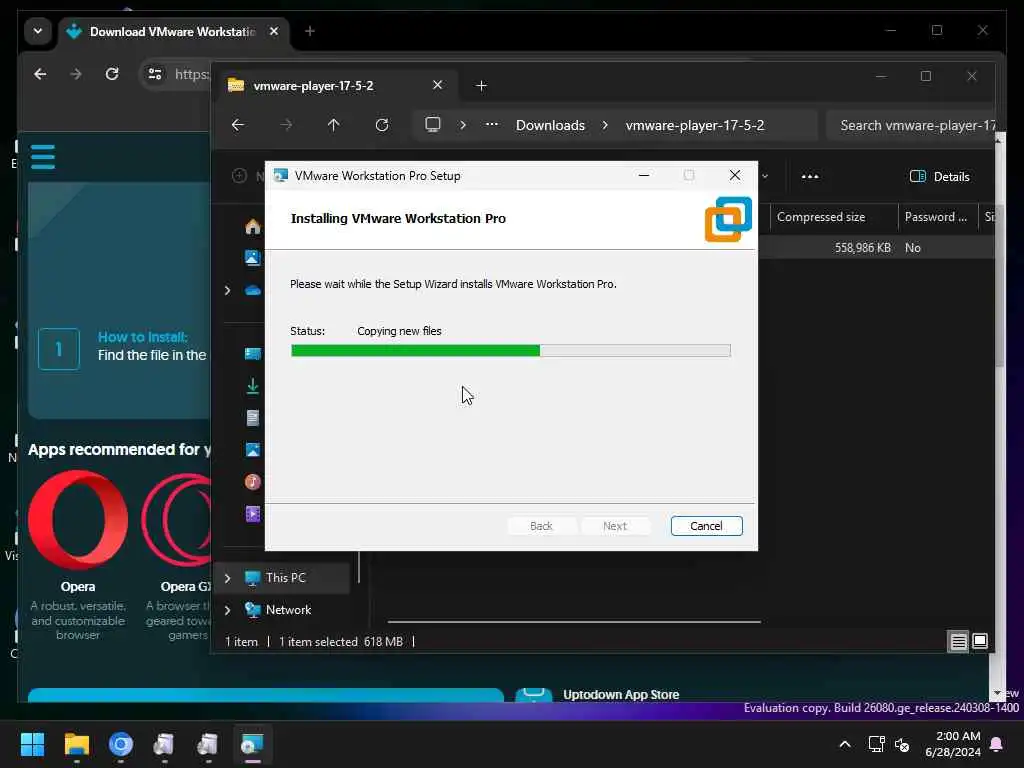Switch Explorer to large thumbnails view
Screen dimensions: 1024x768
click(980, 641)
